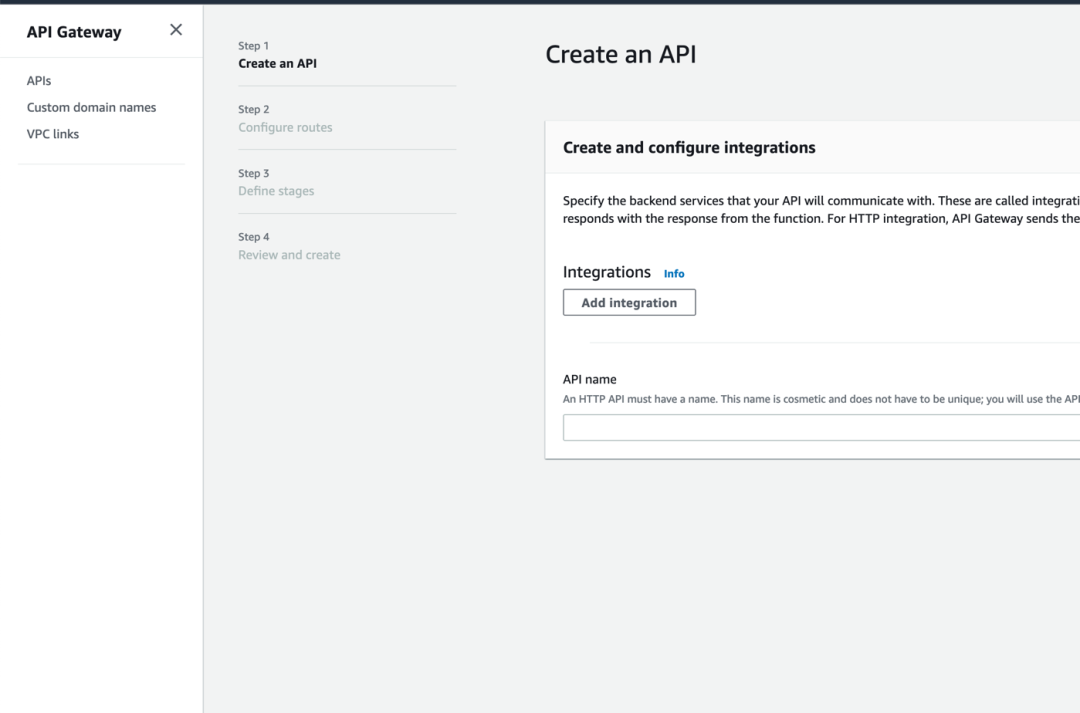The height and width of the screenshot is (713, 1080).
Task: Click the Step 4 number label
Action: click(254, 238)
